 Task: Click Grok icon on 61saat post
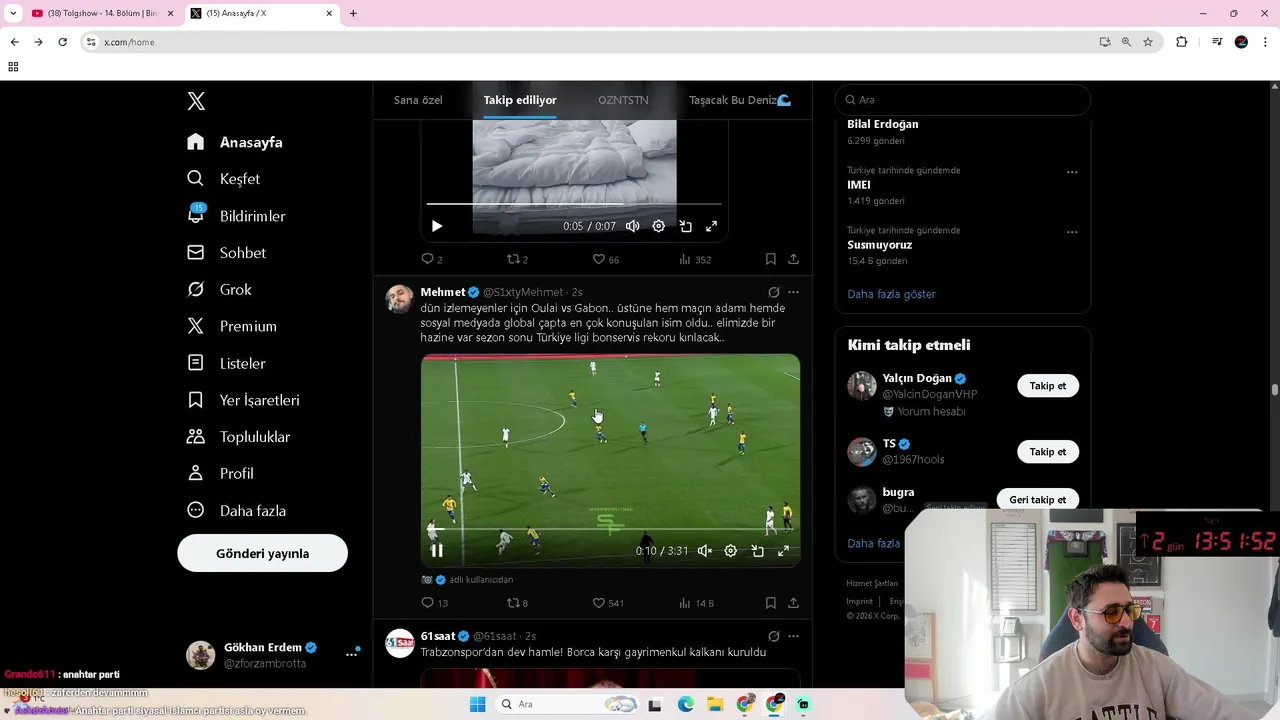point(773,636)
